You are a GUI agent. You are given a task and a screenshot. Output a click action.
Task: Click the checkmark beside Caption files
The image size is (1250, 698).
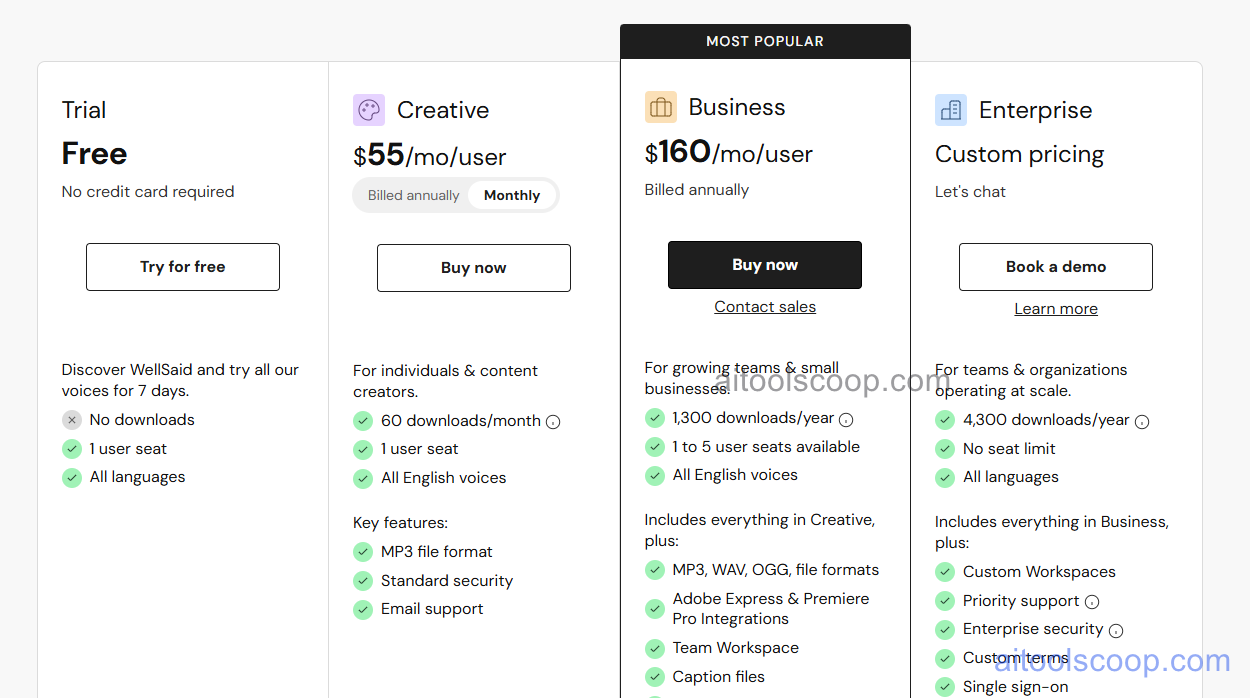coord(655,677)
